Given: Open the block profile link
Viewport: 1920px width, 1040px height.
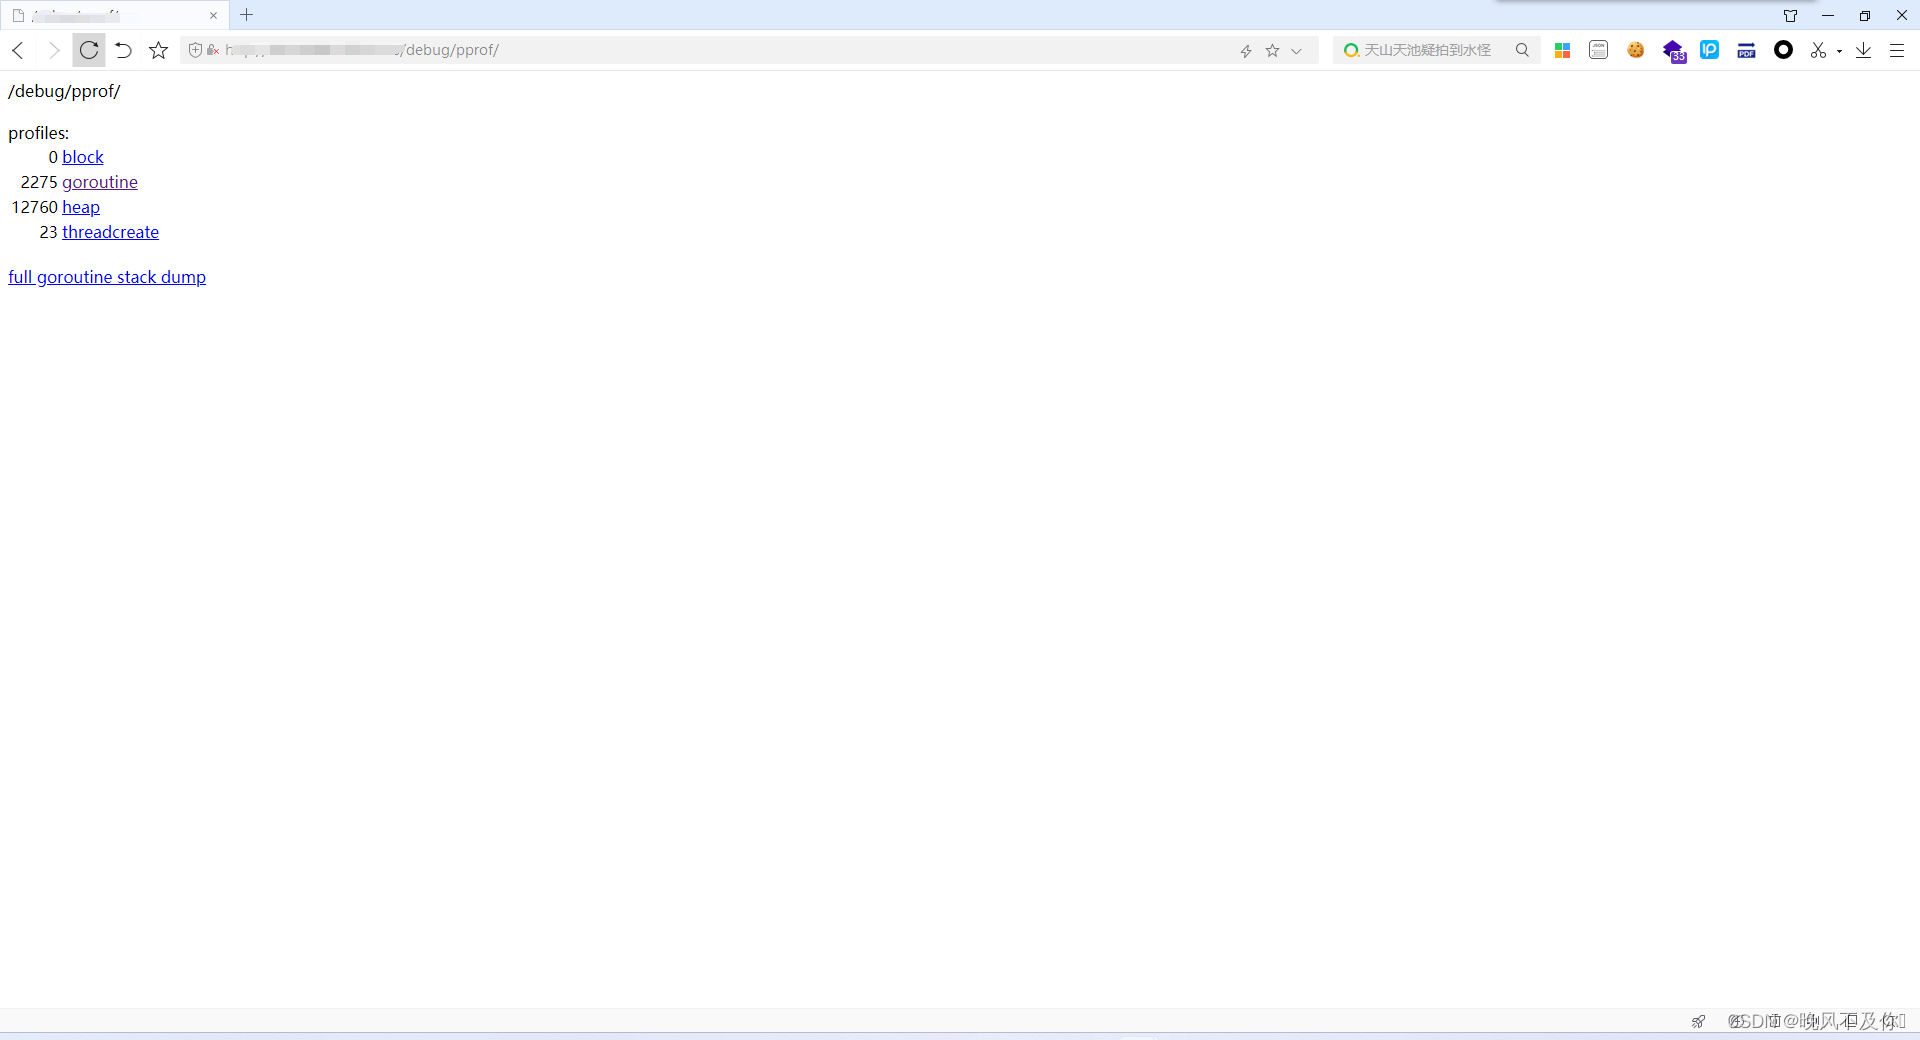Looking at the screenshot, I should pos(83,157).
